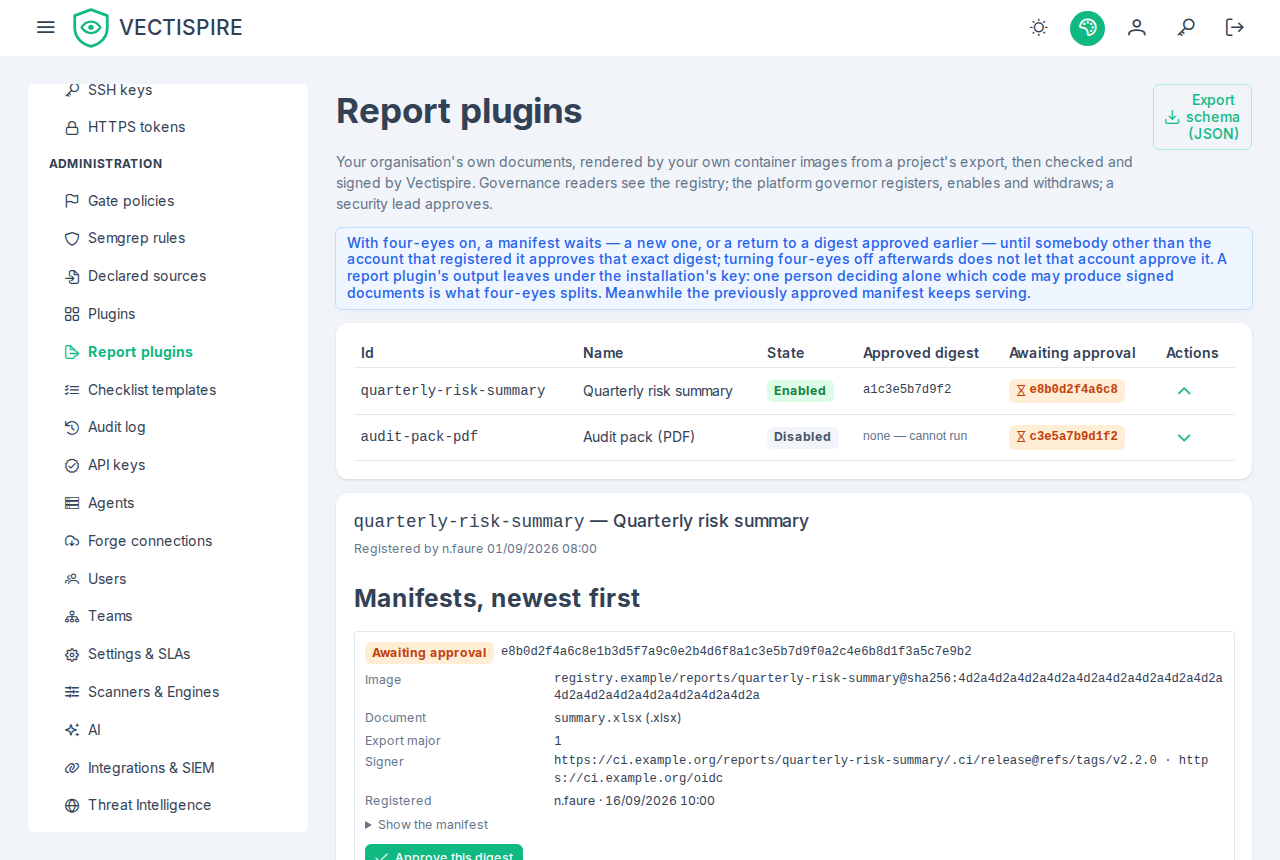Open Threat Intelligence

pos(150,805)
